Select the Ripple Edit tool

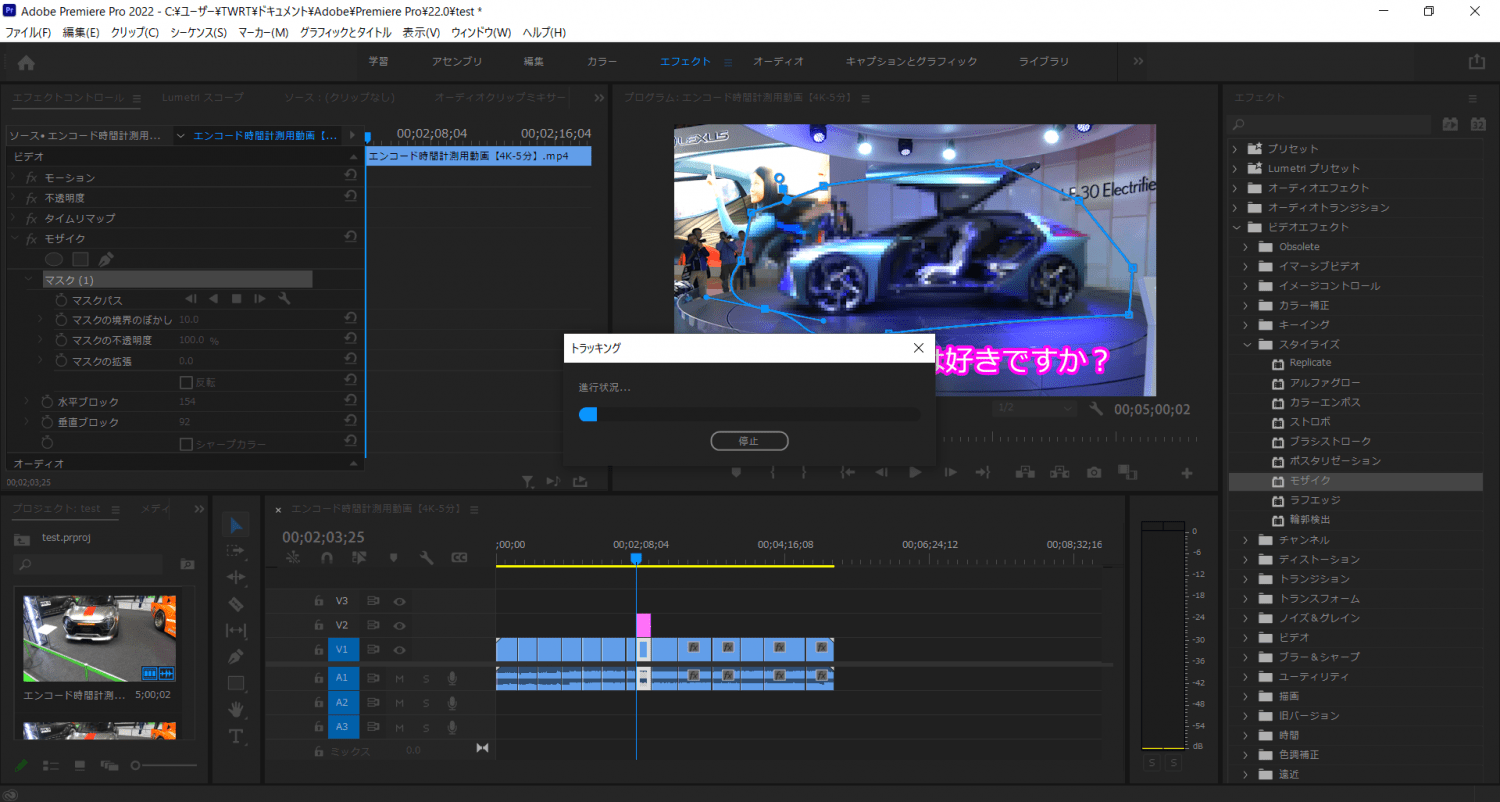[x=236, y=578]
